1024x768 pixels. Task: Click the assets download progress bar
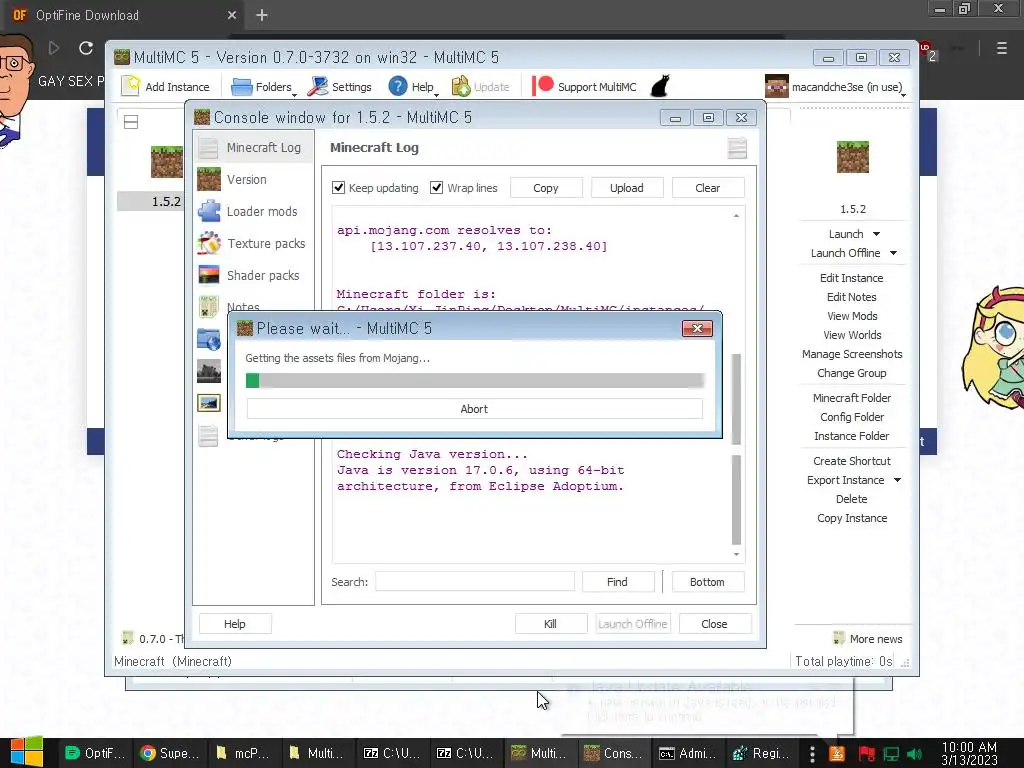click(x=475, y=381)
